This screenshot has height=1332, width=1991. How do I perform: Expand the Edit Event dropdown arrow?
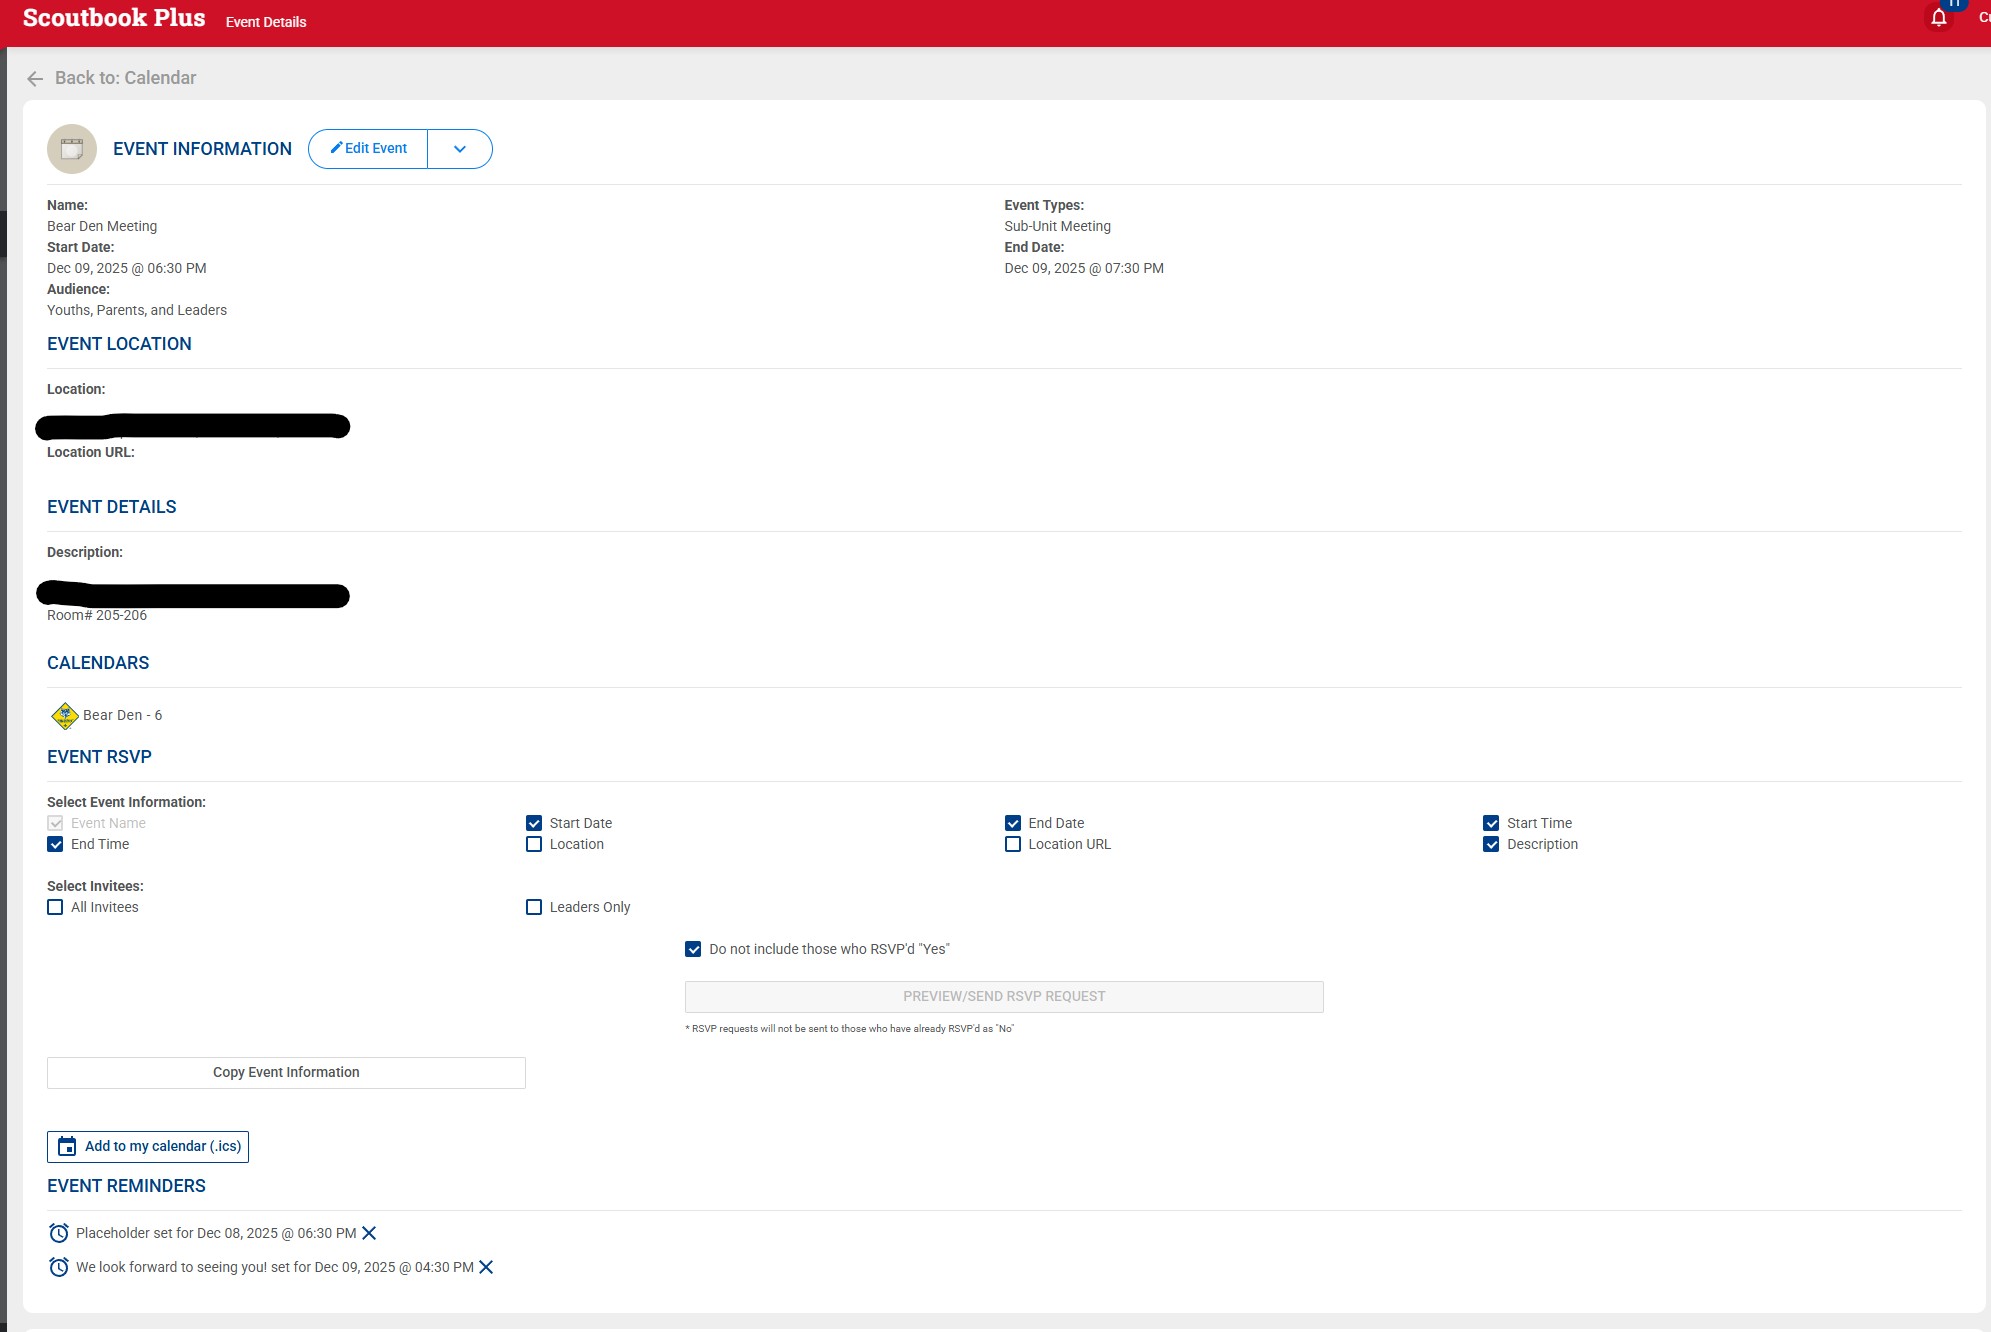(x=460, y=149)
